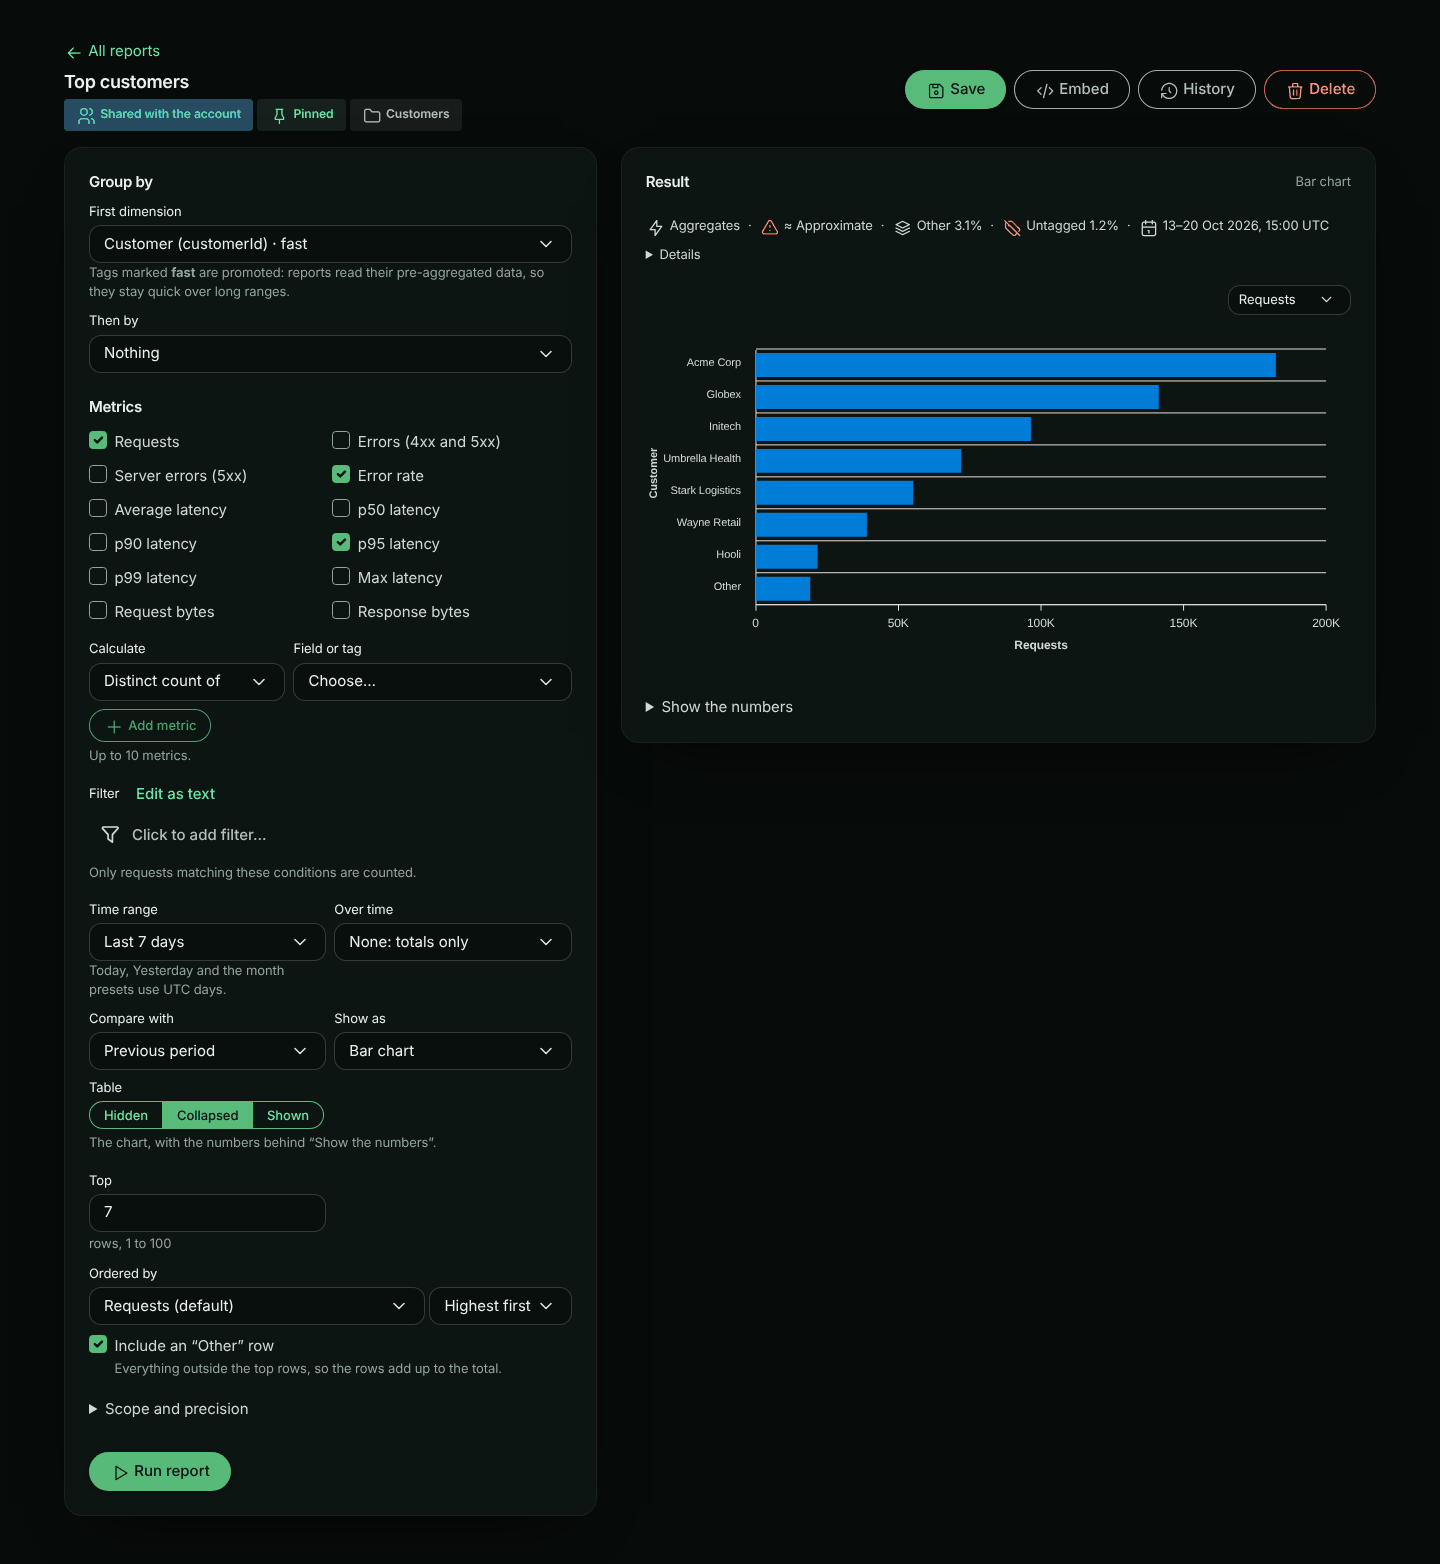Delete this report
This screenshot has height=1564, width=1440.
click(1320, 89)
